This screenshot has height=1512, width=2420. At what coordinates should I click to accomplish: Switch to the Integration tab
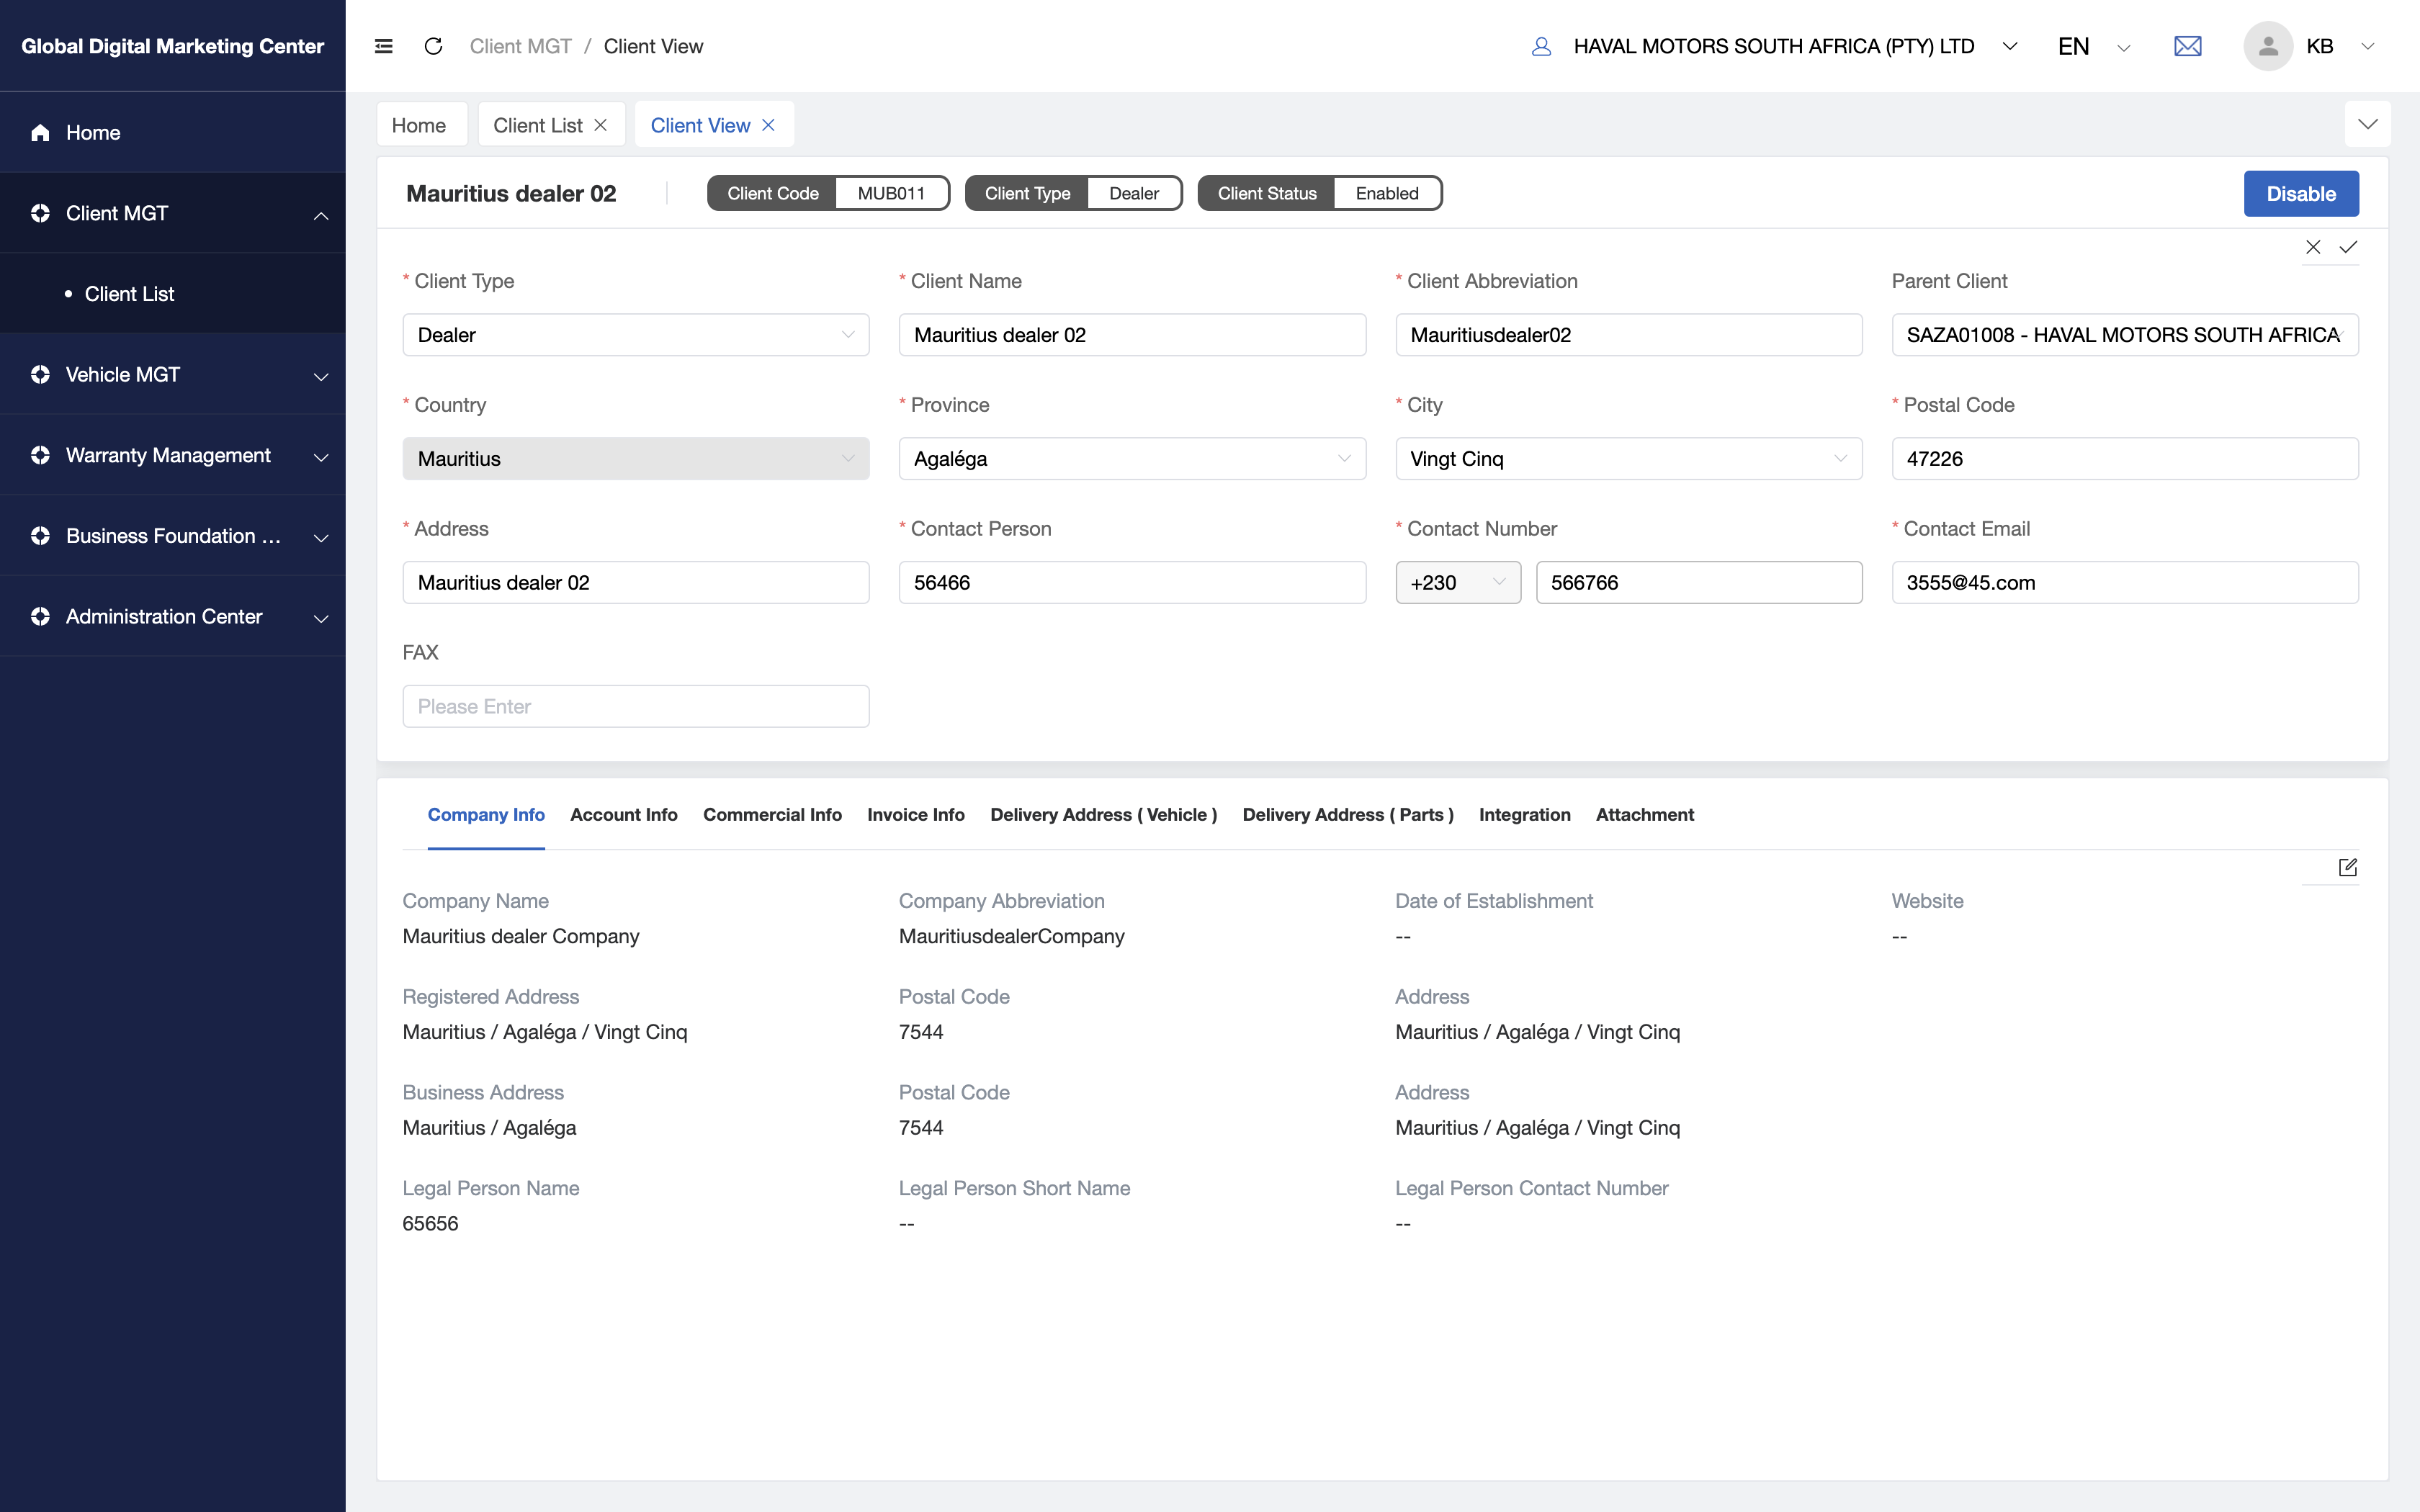point(1525,815)
